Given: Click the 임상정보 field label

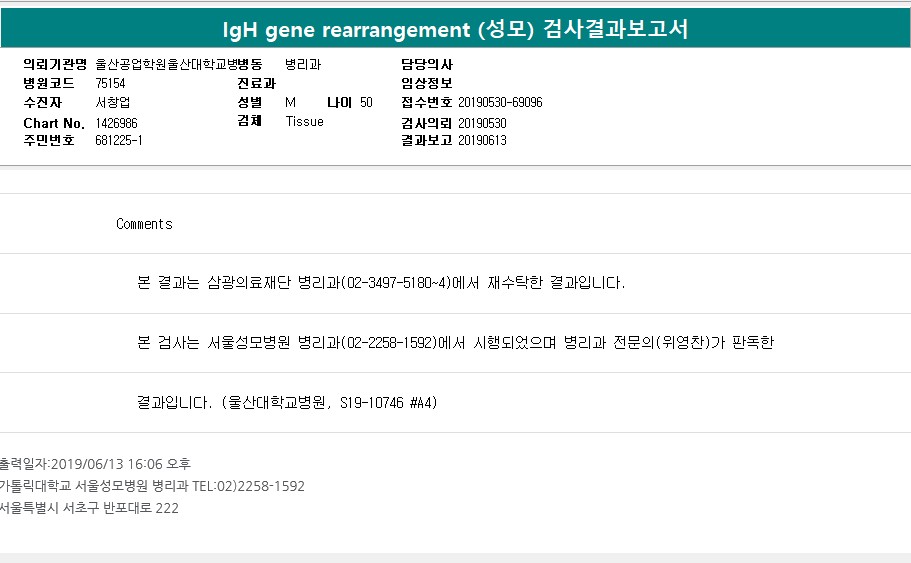Looking at the screenshot, I should tap(427, 83).
